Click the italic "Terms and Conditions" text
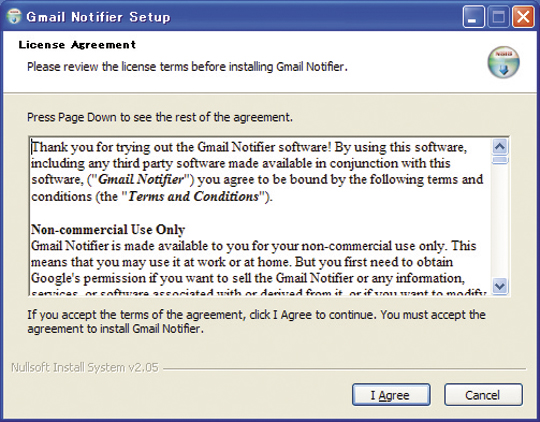 coord(193,196)
